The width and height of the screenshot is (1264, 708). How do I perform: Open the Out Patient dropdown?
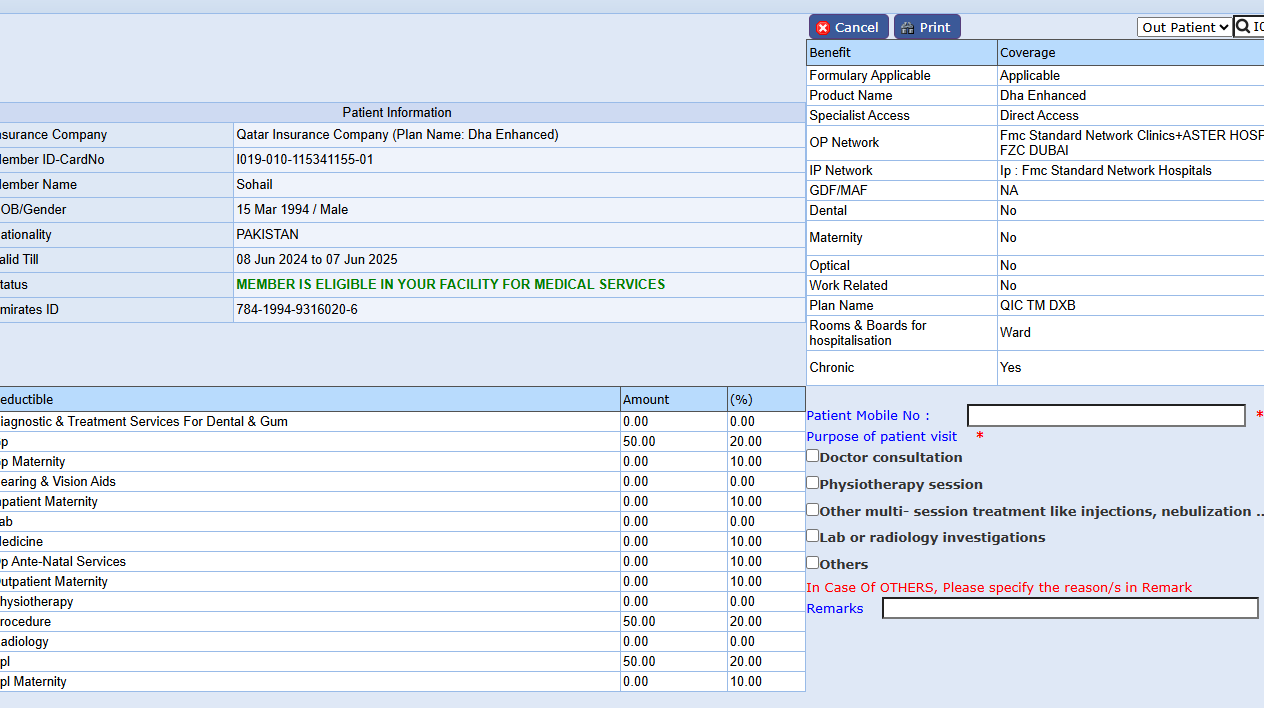(x=1184, y=27)
